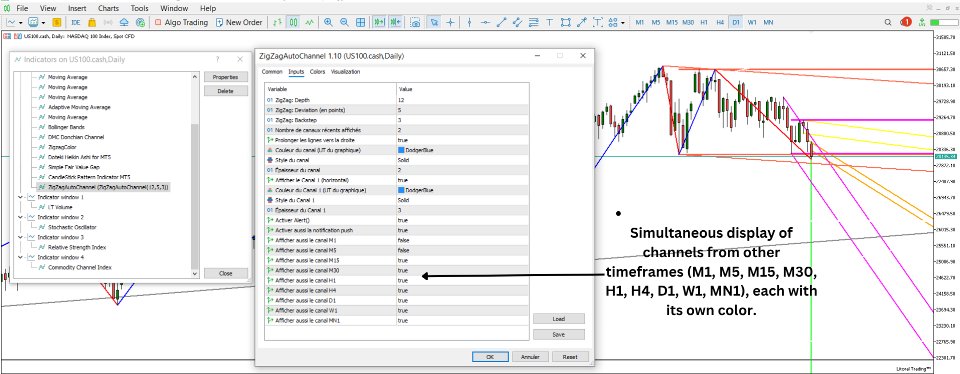Take a chart screenshot with camera icon

click(x=416, y=22)
